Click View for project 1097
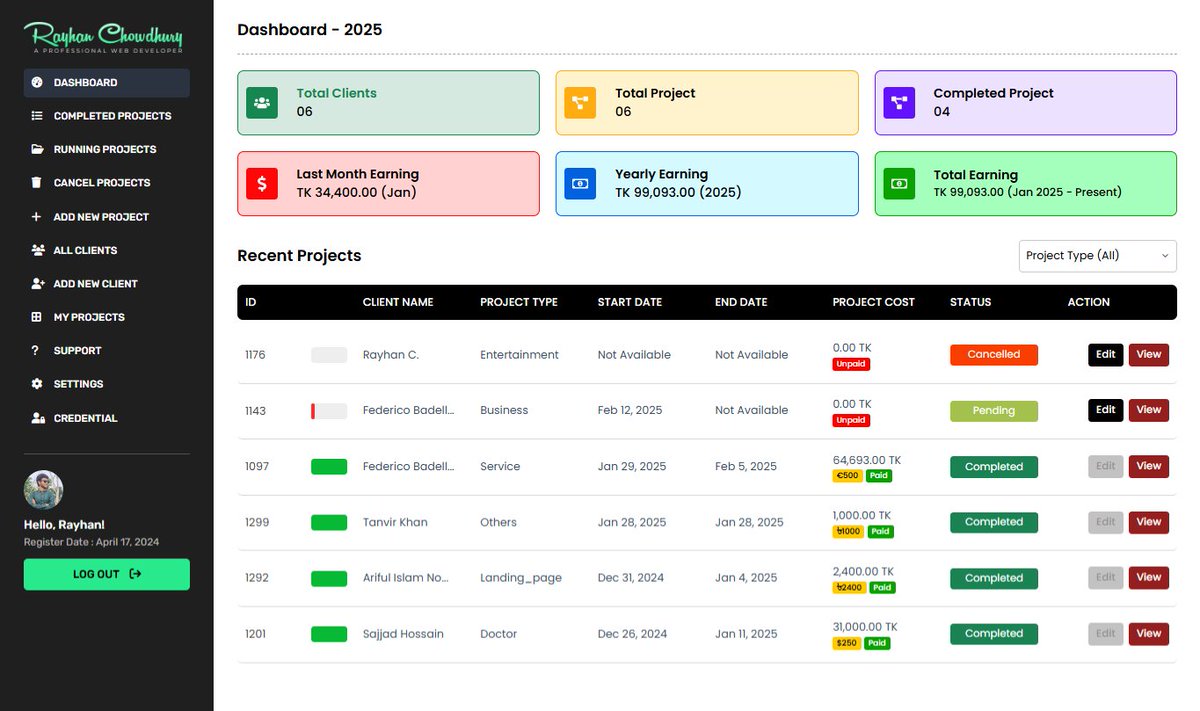Screen dimensions: 1200x711 pos(1149,466)
